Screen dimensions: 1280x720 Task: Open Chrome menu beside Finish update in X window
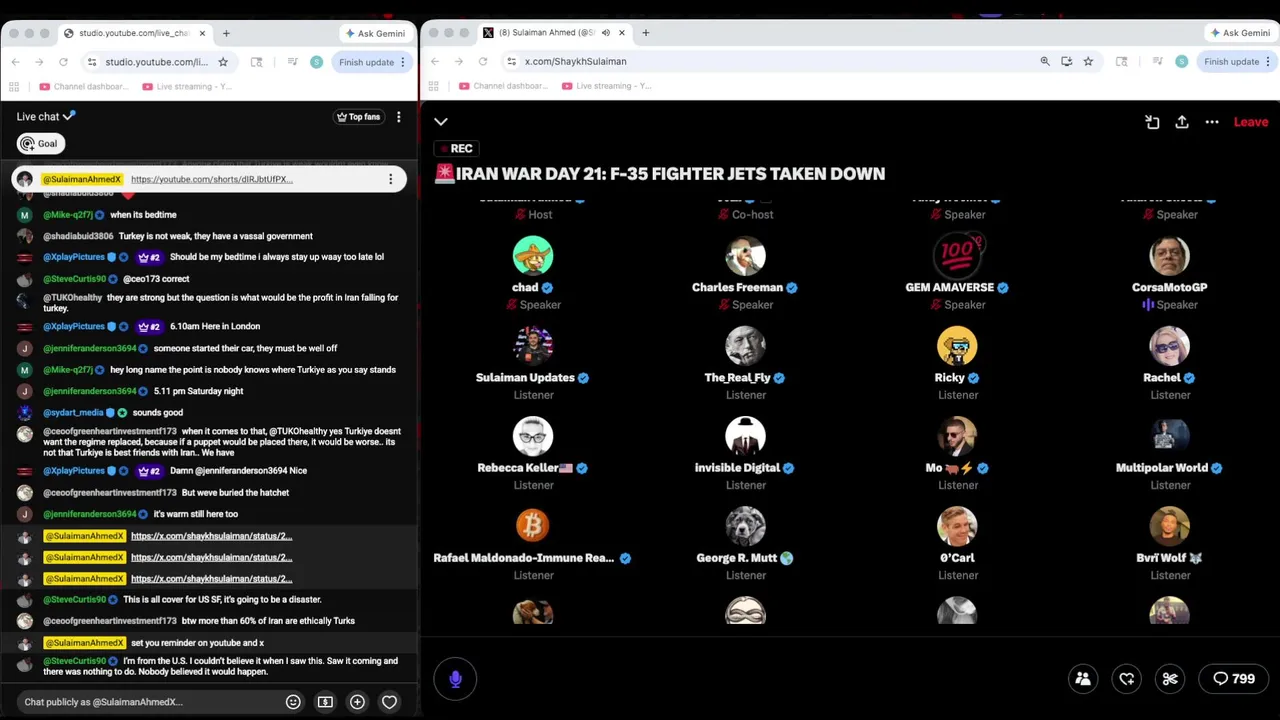(x=1268, y=62)
